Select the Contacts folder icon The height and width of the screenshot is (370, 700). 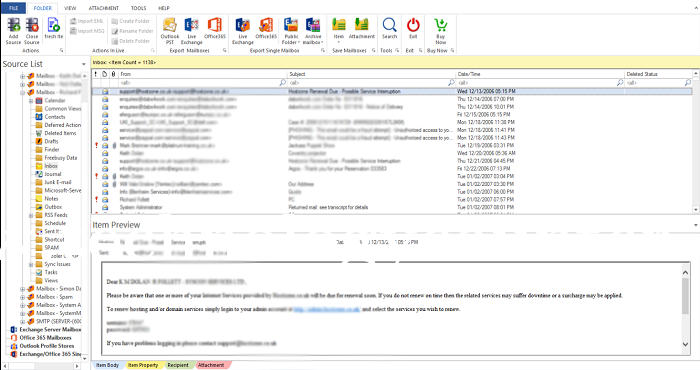[x=39, y=116]
